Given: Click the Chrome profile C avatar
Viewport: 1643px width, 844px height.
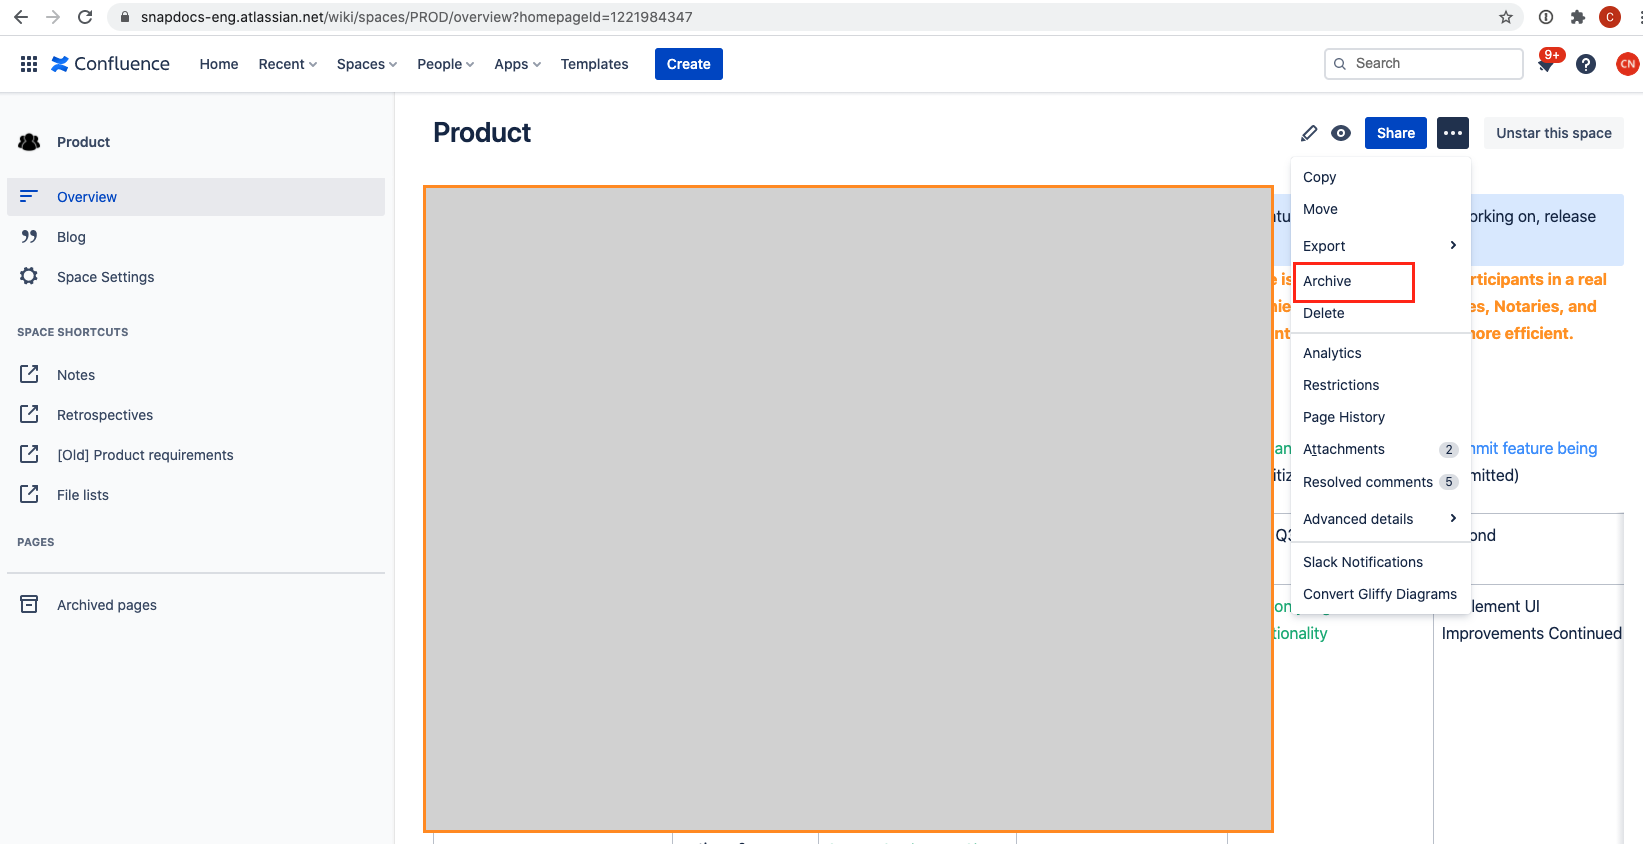Looking at the screenshot, I should click(x=1610, y=17).
